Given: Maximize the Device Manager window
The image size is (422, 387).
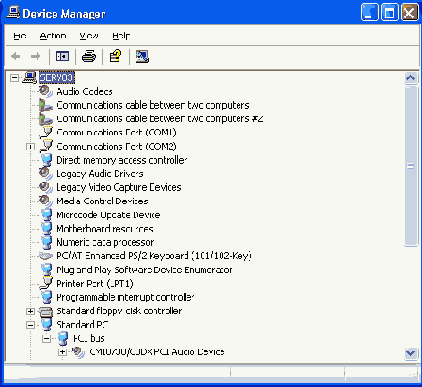Looking at the screenshot, I should (389, 13).
